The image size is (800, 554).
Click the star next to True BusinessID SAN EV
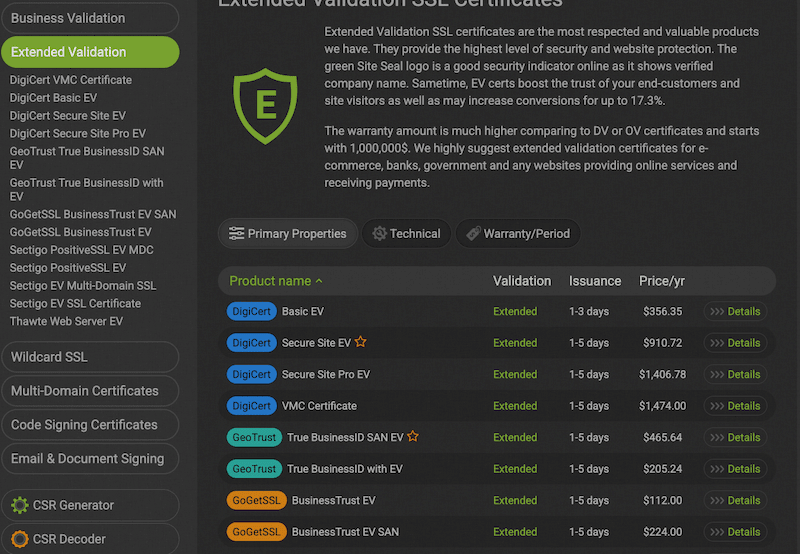[413, 437]
